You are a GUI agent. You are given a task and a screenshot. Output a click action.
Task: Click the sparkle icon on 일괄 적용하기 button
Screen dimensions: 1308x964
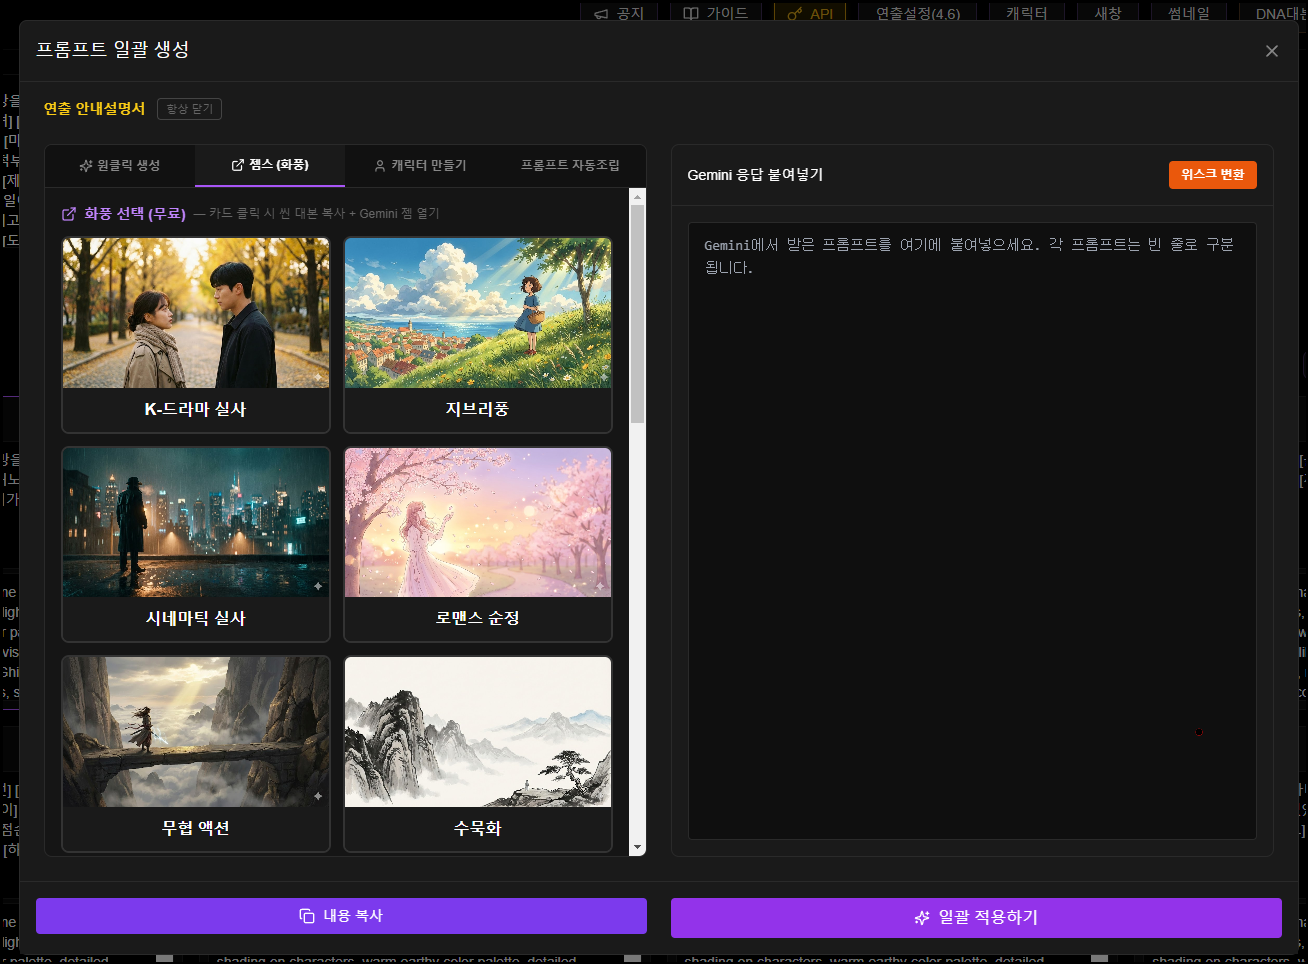pyautogui.click(x=922, y=917)
